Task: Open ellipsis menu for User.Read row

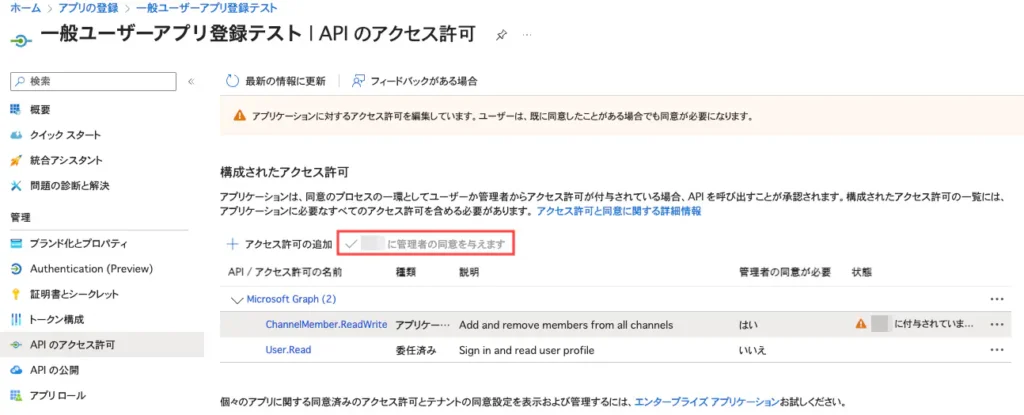Action: tap(996, 350)
